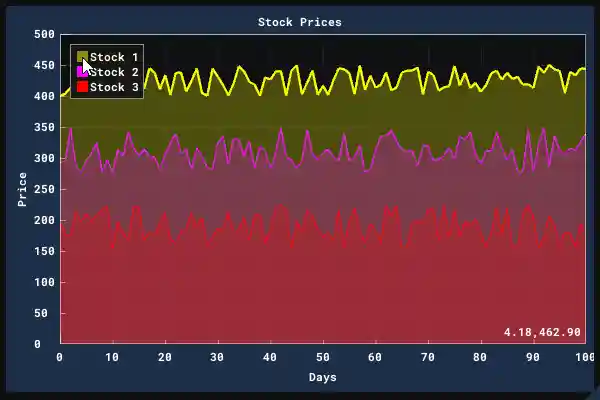Screen dimensions: 600x400
Task: Click the yellow Stock 1 line near day 50
Action: [322, 90]
